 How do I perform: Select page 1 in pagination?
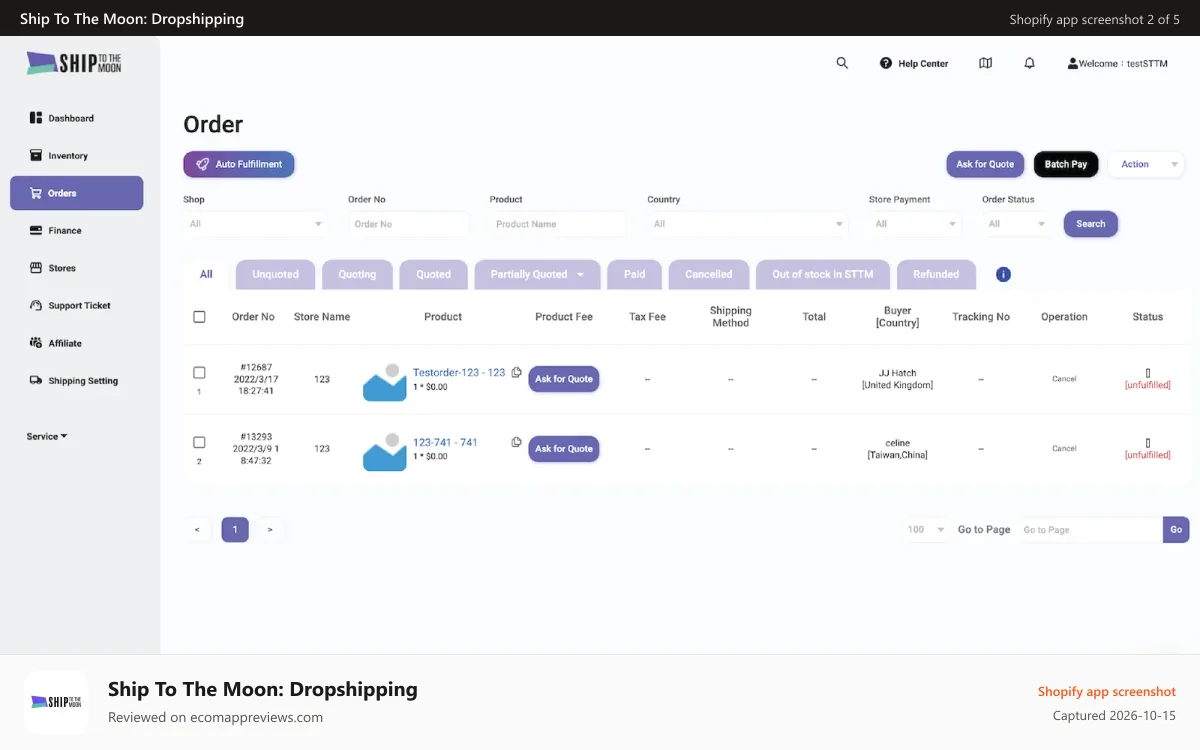click(x=235, y=530)
